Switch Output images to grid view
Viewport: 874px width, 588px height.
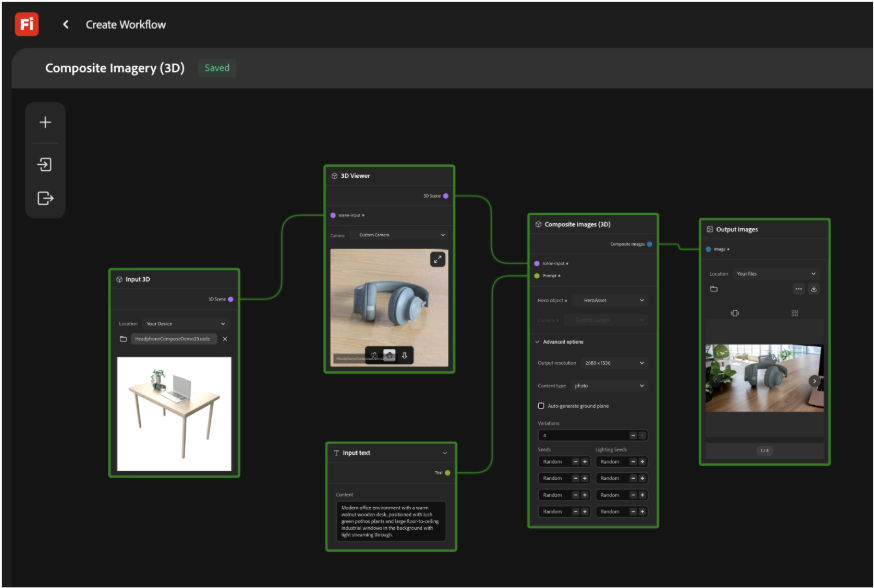(795, 313)
